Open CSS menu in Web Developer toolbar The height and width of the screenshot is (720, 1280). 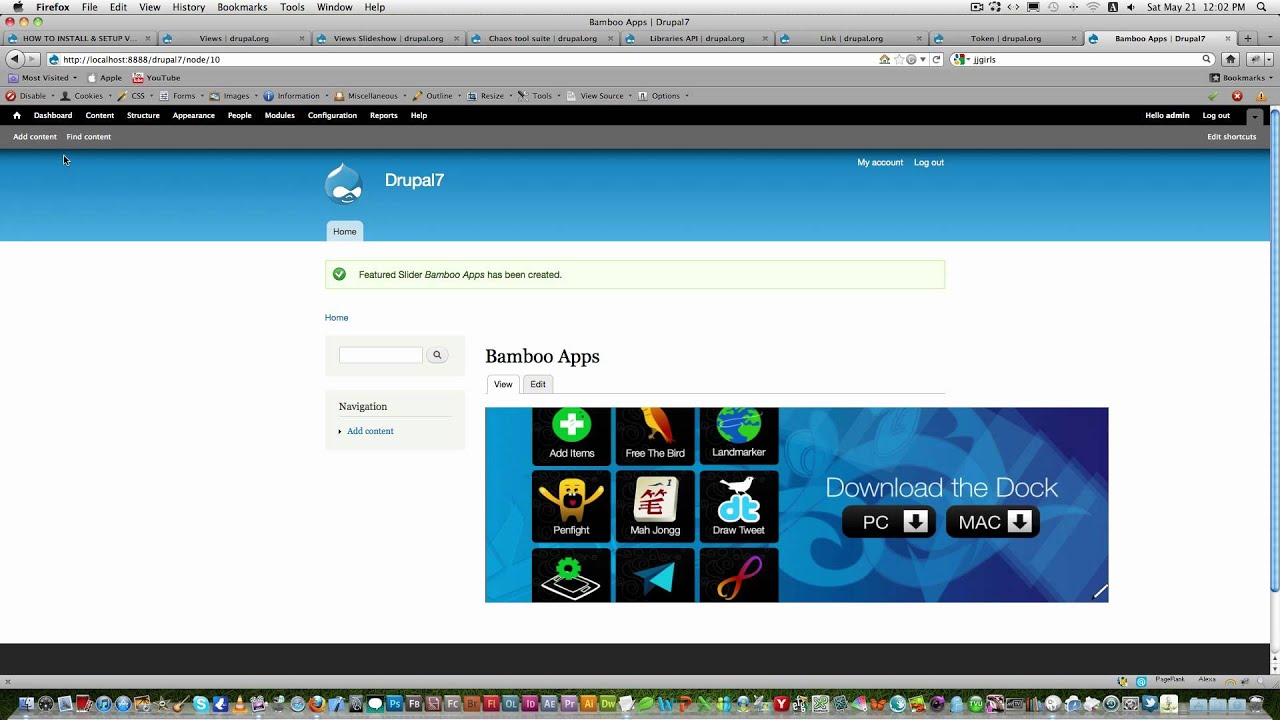134,96
